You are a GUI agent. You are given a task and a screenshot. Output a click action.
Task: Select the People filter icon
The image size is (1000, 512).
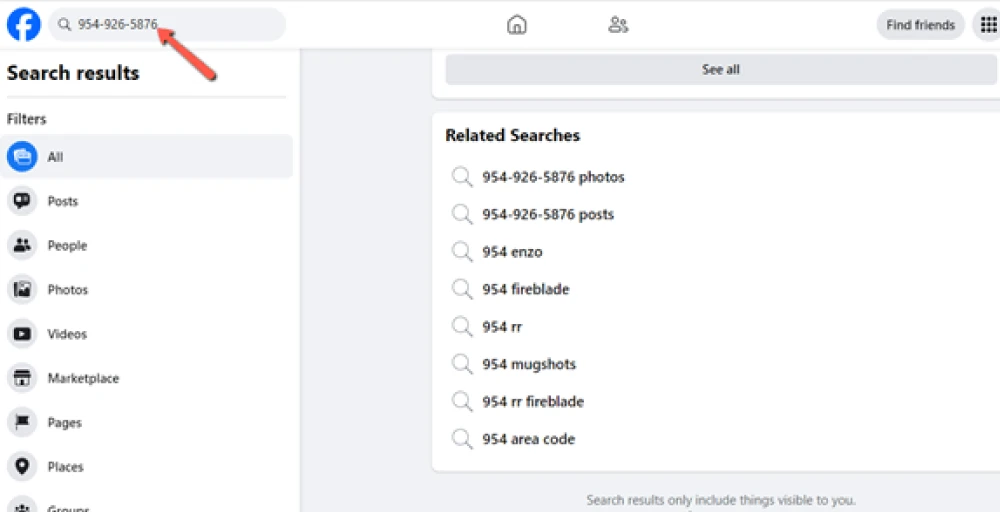click(22, 245)
